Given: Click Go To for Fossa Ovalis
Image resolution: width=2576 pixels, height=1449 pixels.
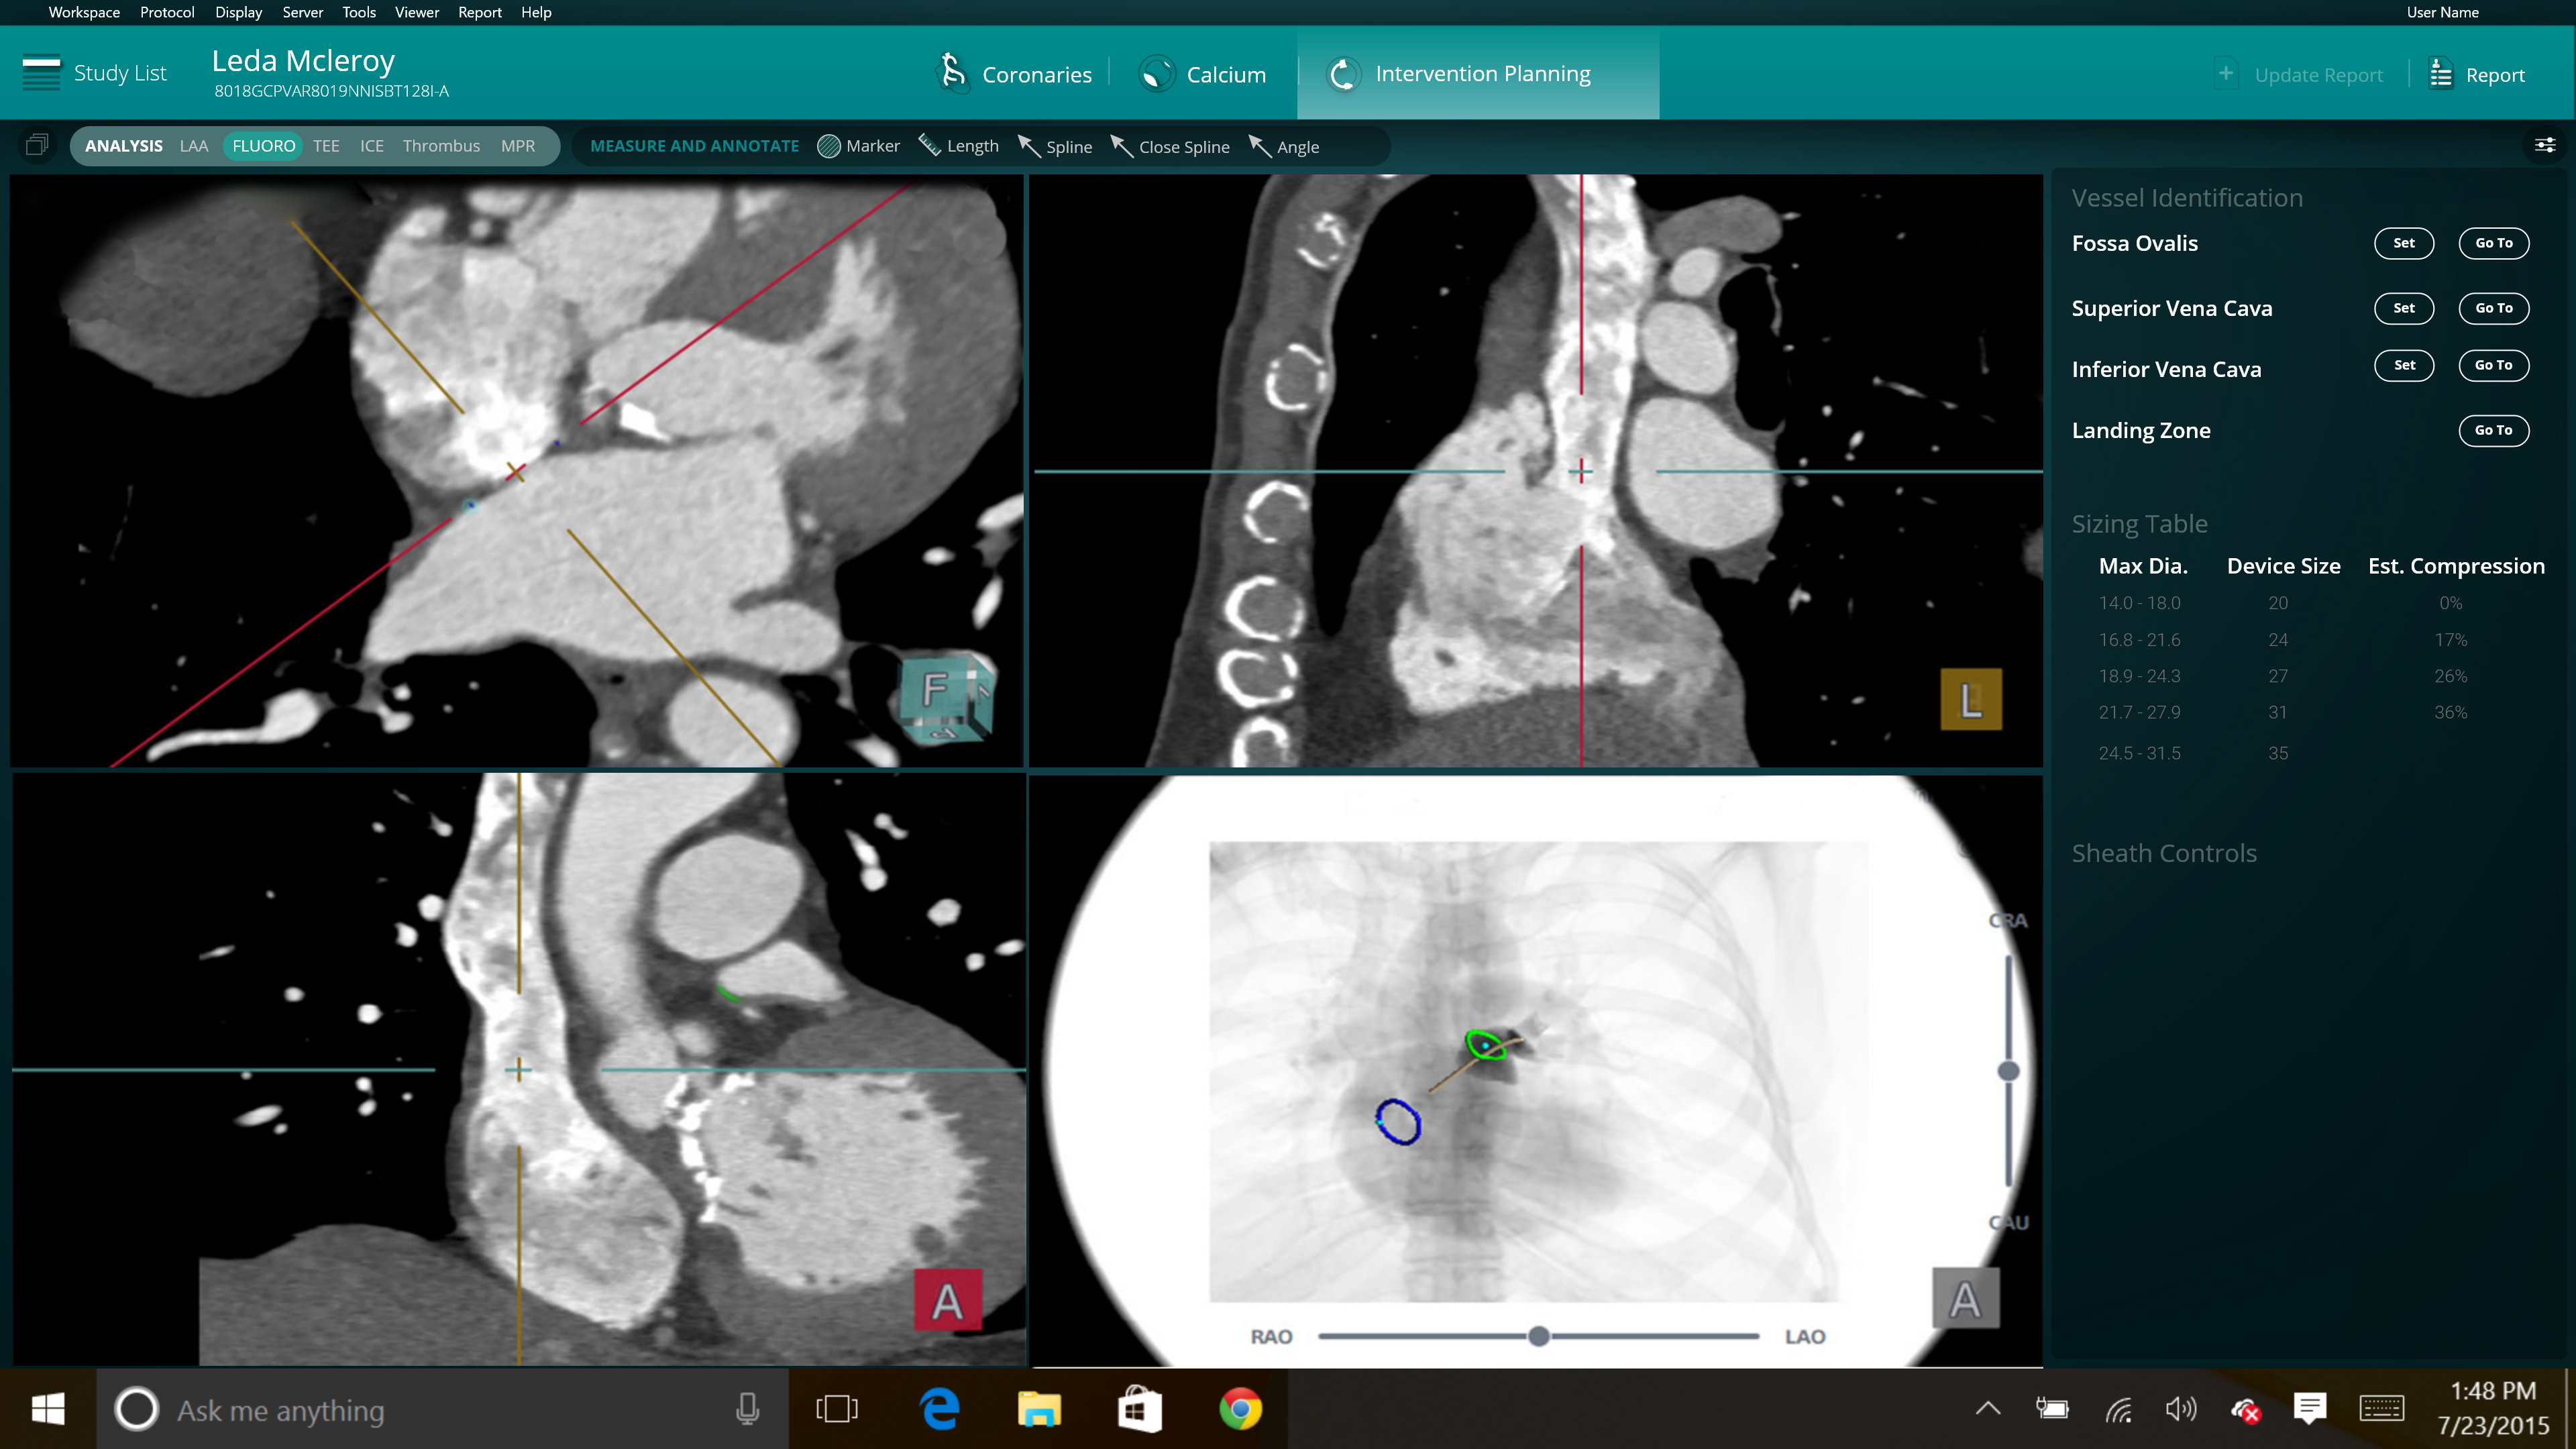Looking at the screenshot, I should click(2494, 243).
